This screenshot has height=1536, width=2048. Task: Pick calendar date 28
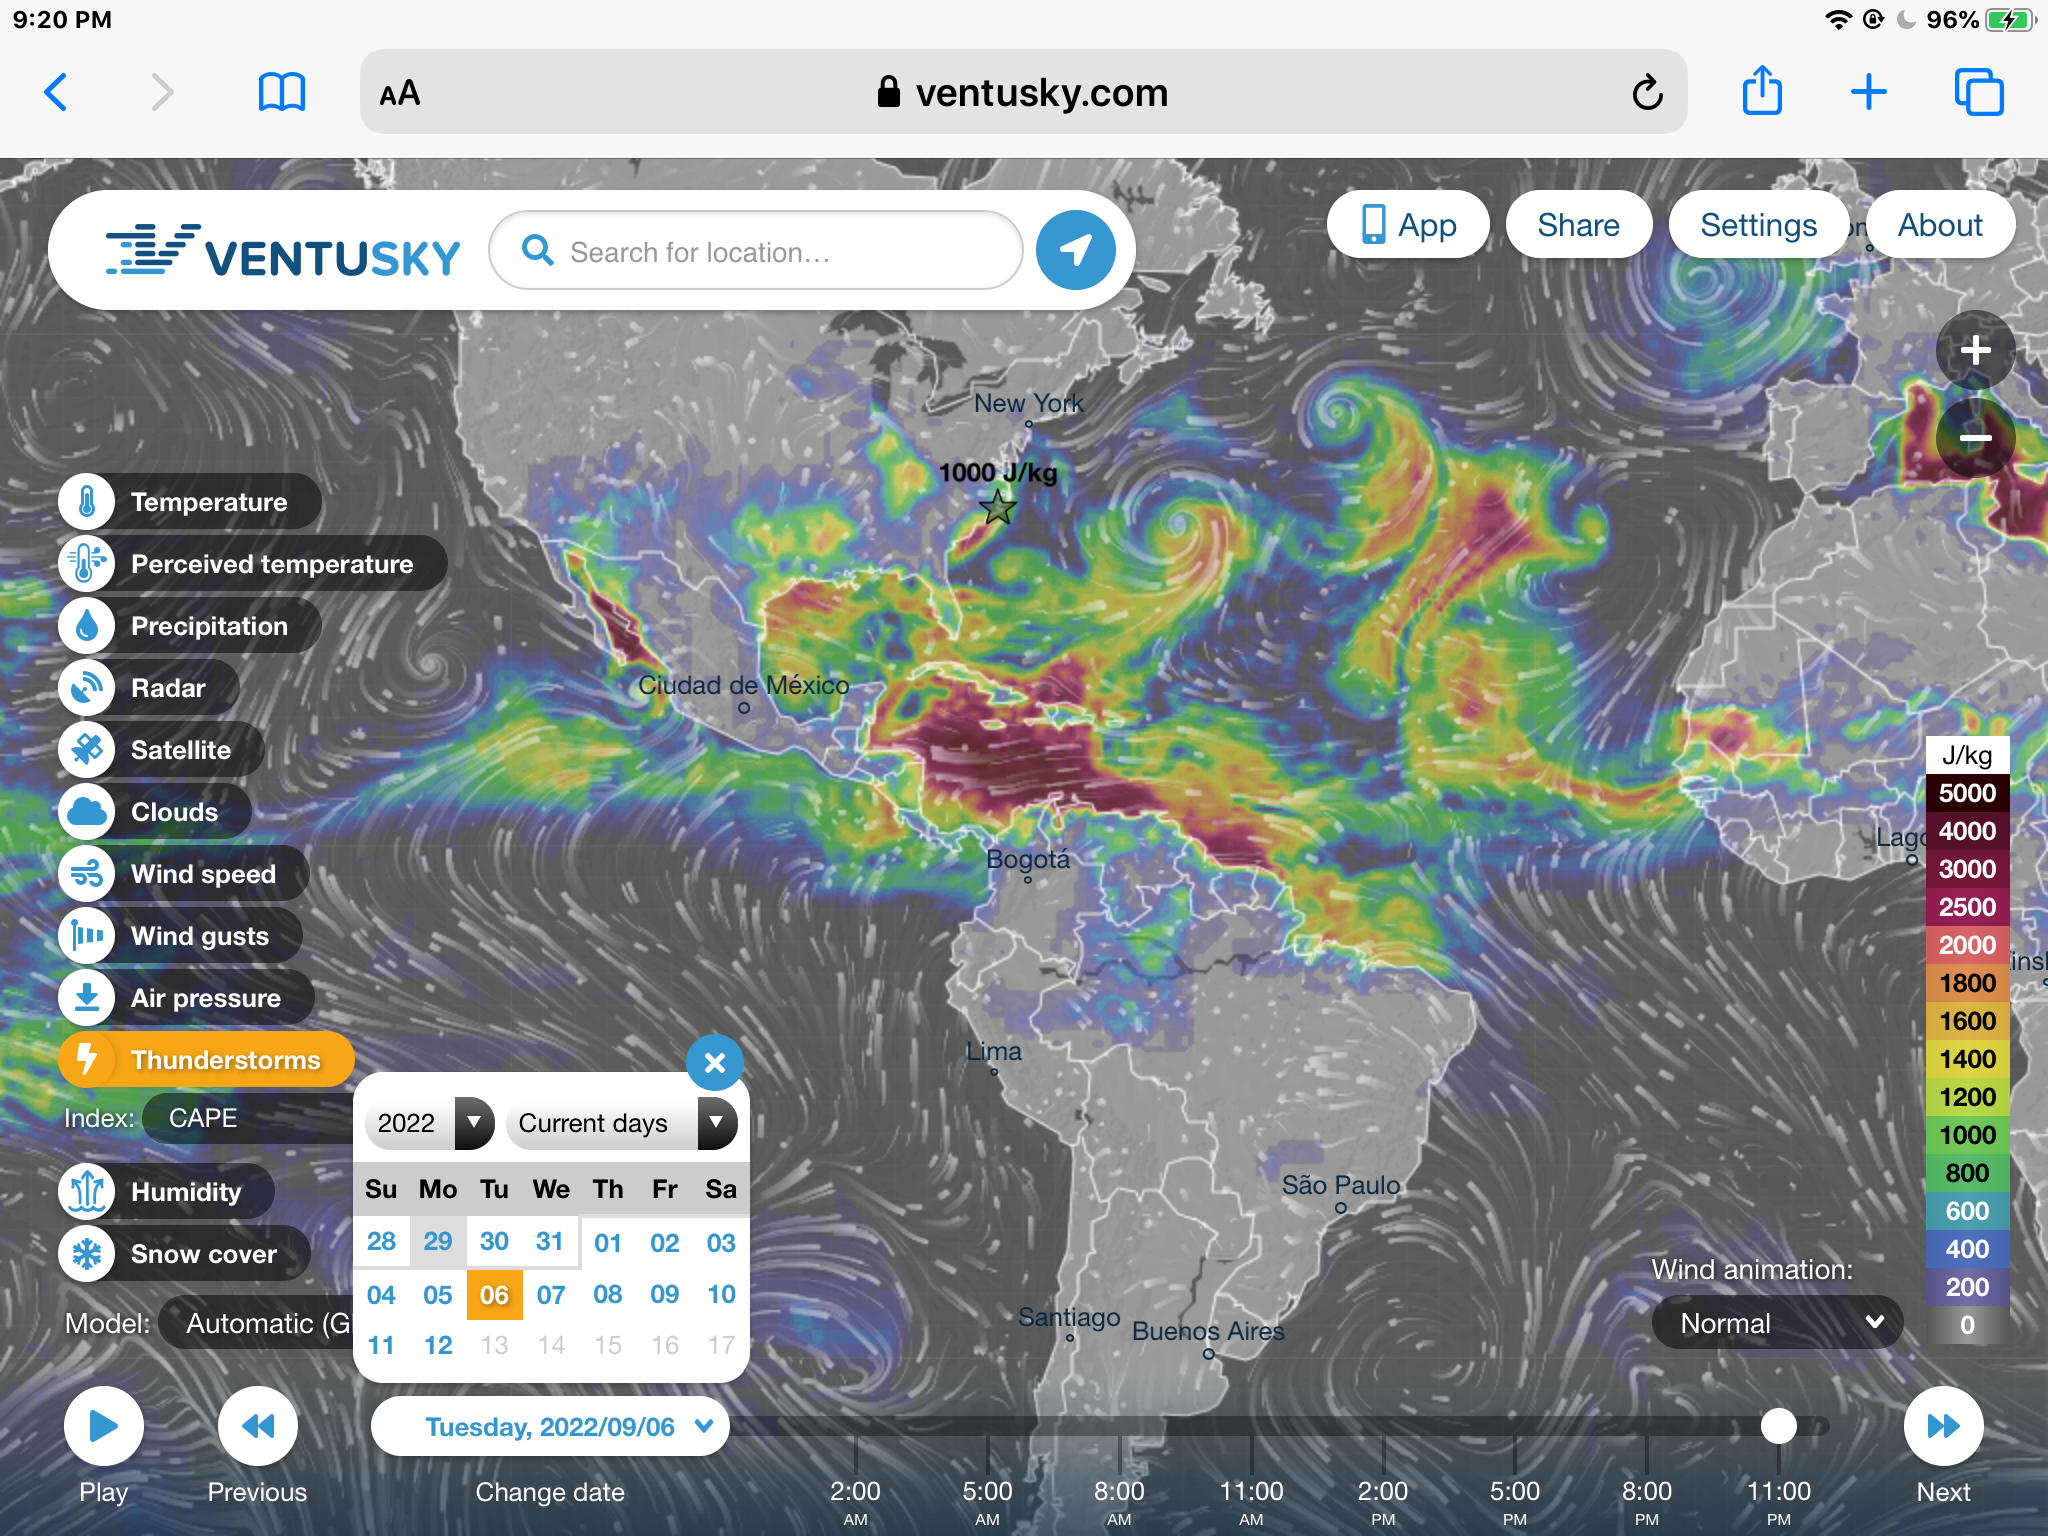381,1241
